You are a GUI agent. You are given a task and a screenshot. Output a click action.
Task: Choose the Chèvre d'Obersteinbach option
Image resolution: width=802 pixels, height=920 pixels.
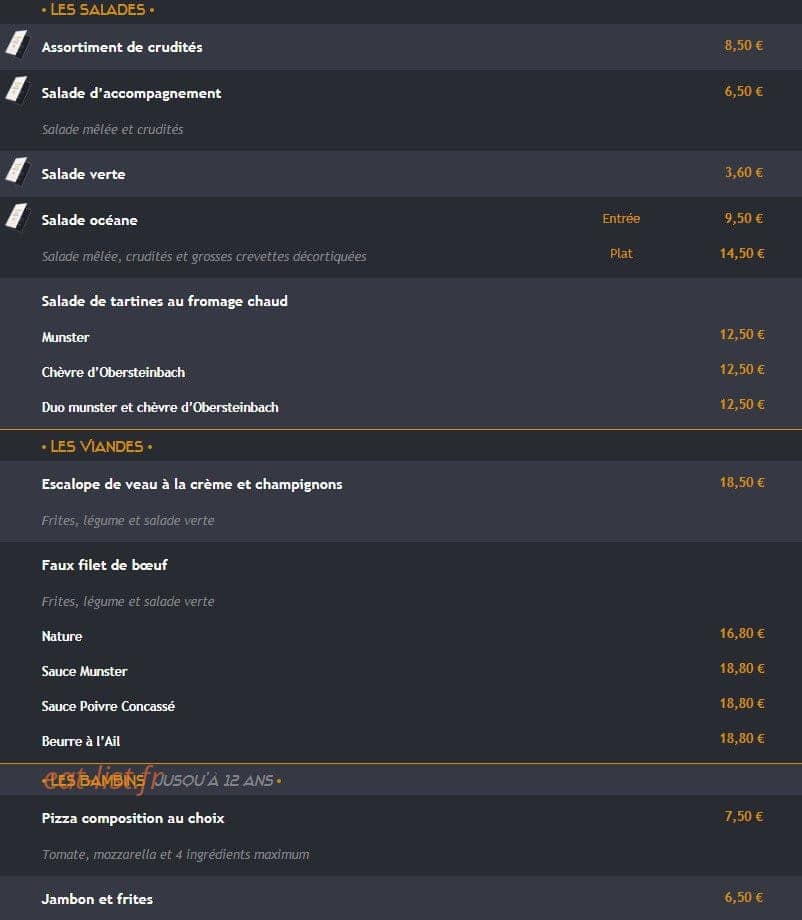tap(113, 372)
